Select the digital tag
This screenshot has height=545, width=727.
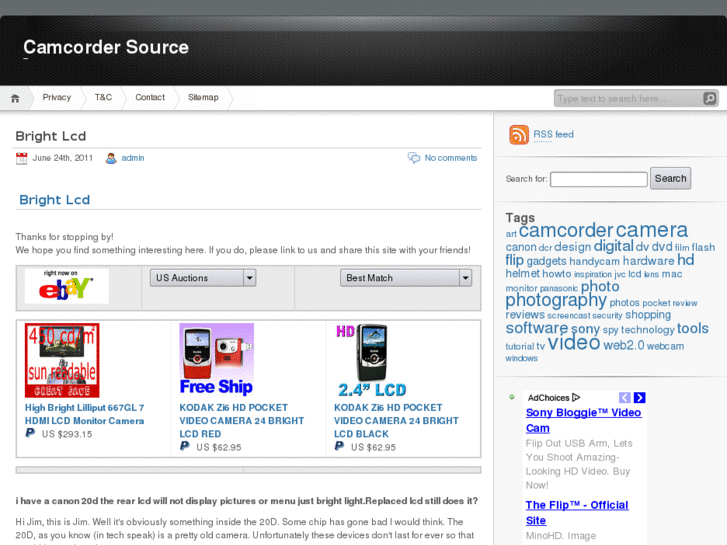pyautogui.click(x=613, y=246)
